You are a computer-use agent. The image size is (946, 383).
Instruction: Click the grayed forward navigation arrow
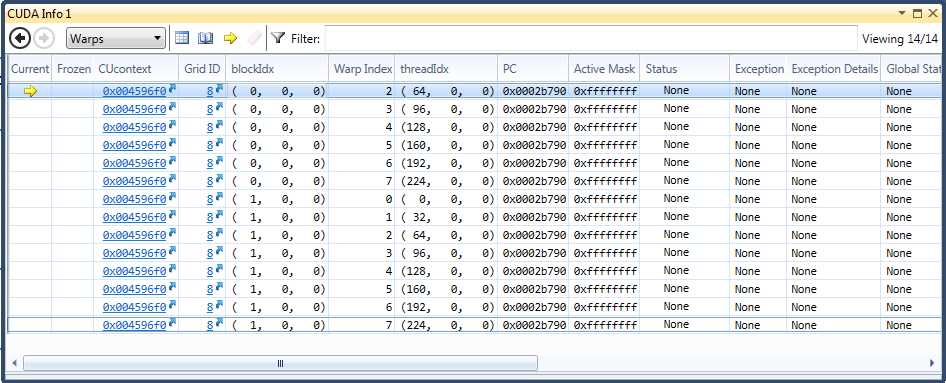tap(43, 39)
